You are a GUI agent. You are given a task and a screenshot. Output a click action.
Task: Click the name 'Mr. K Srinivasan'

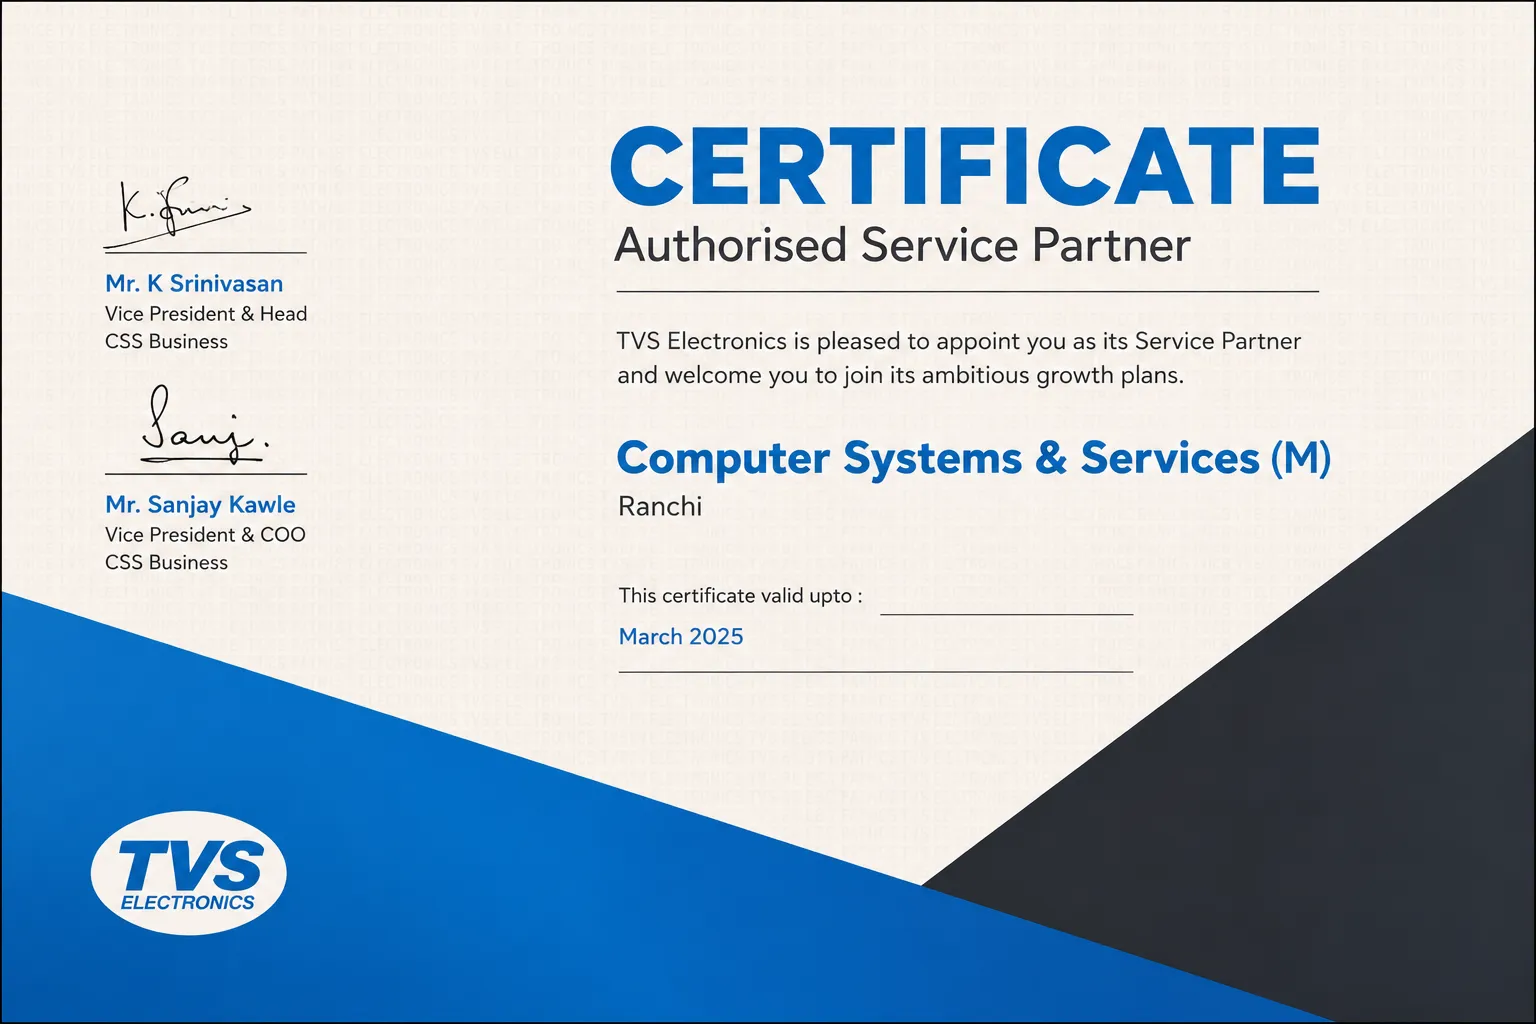194,284
